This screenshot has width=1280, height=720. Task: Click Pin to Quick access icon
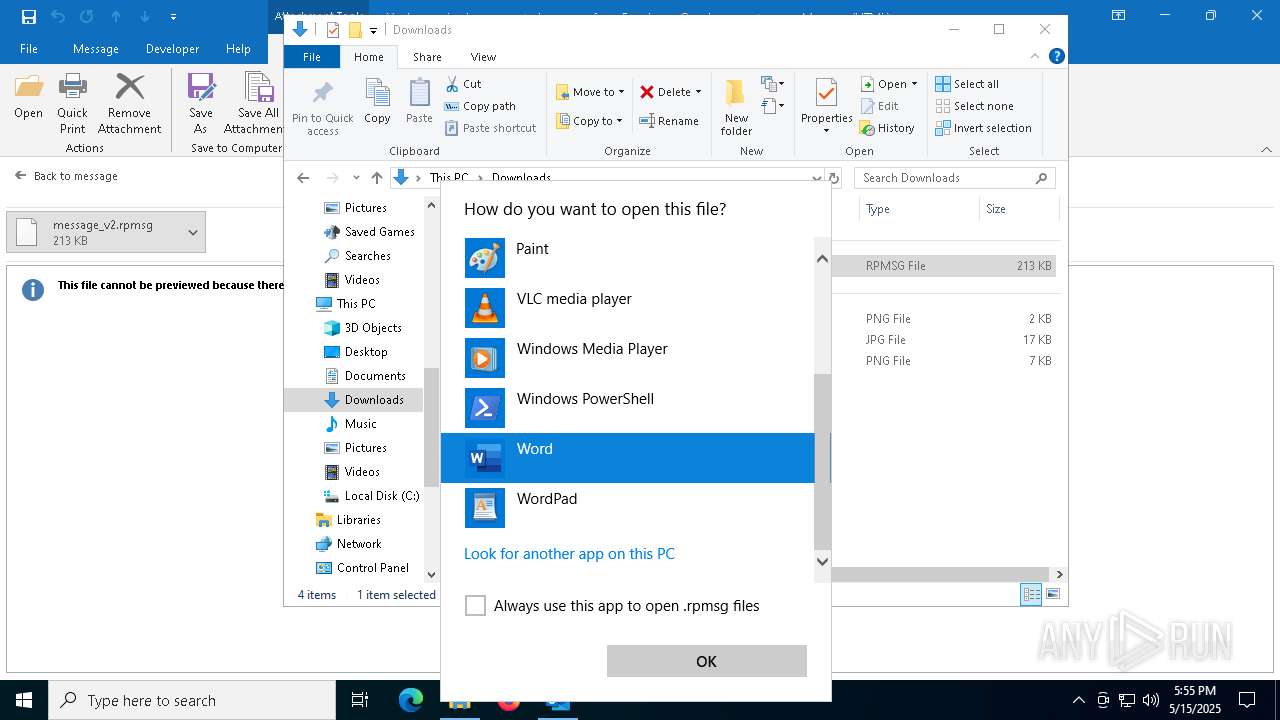[x=322, y=108]
